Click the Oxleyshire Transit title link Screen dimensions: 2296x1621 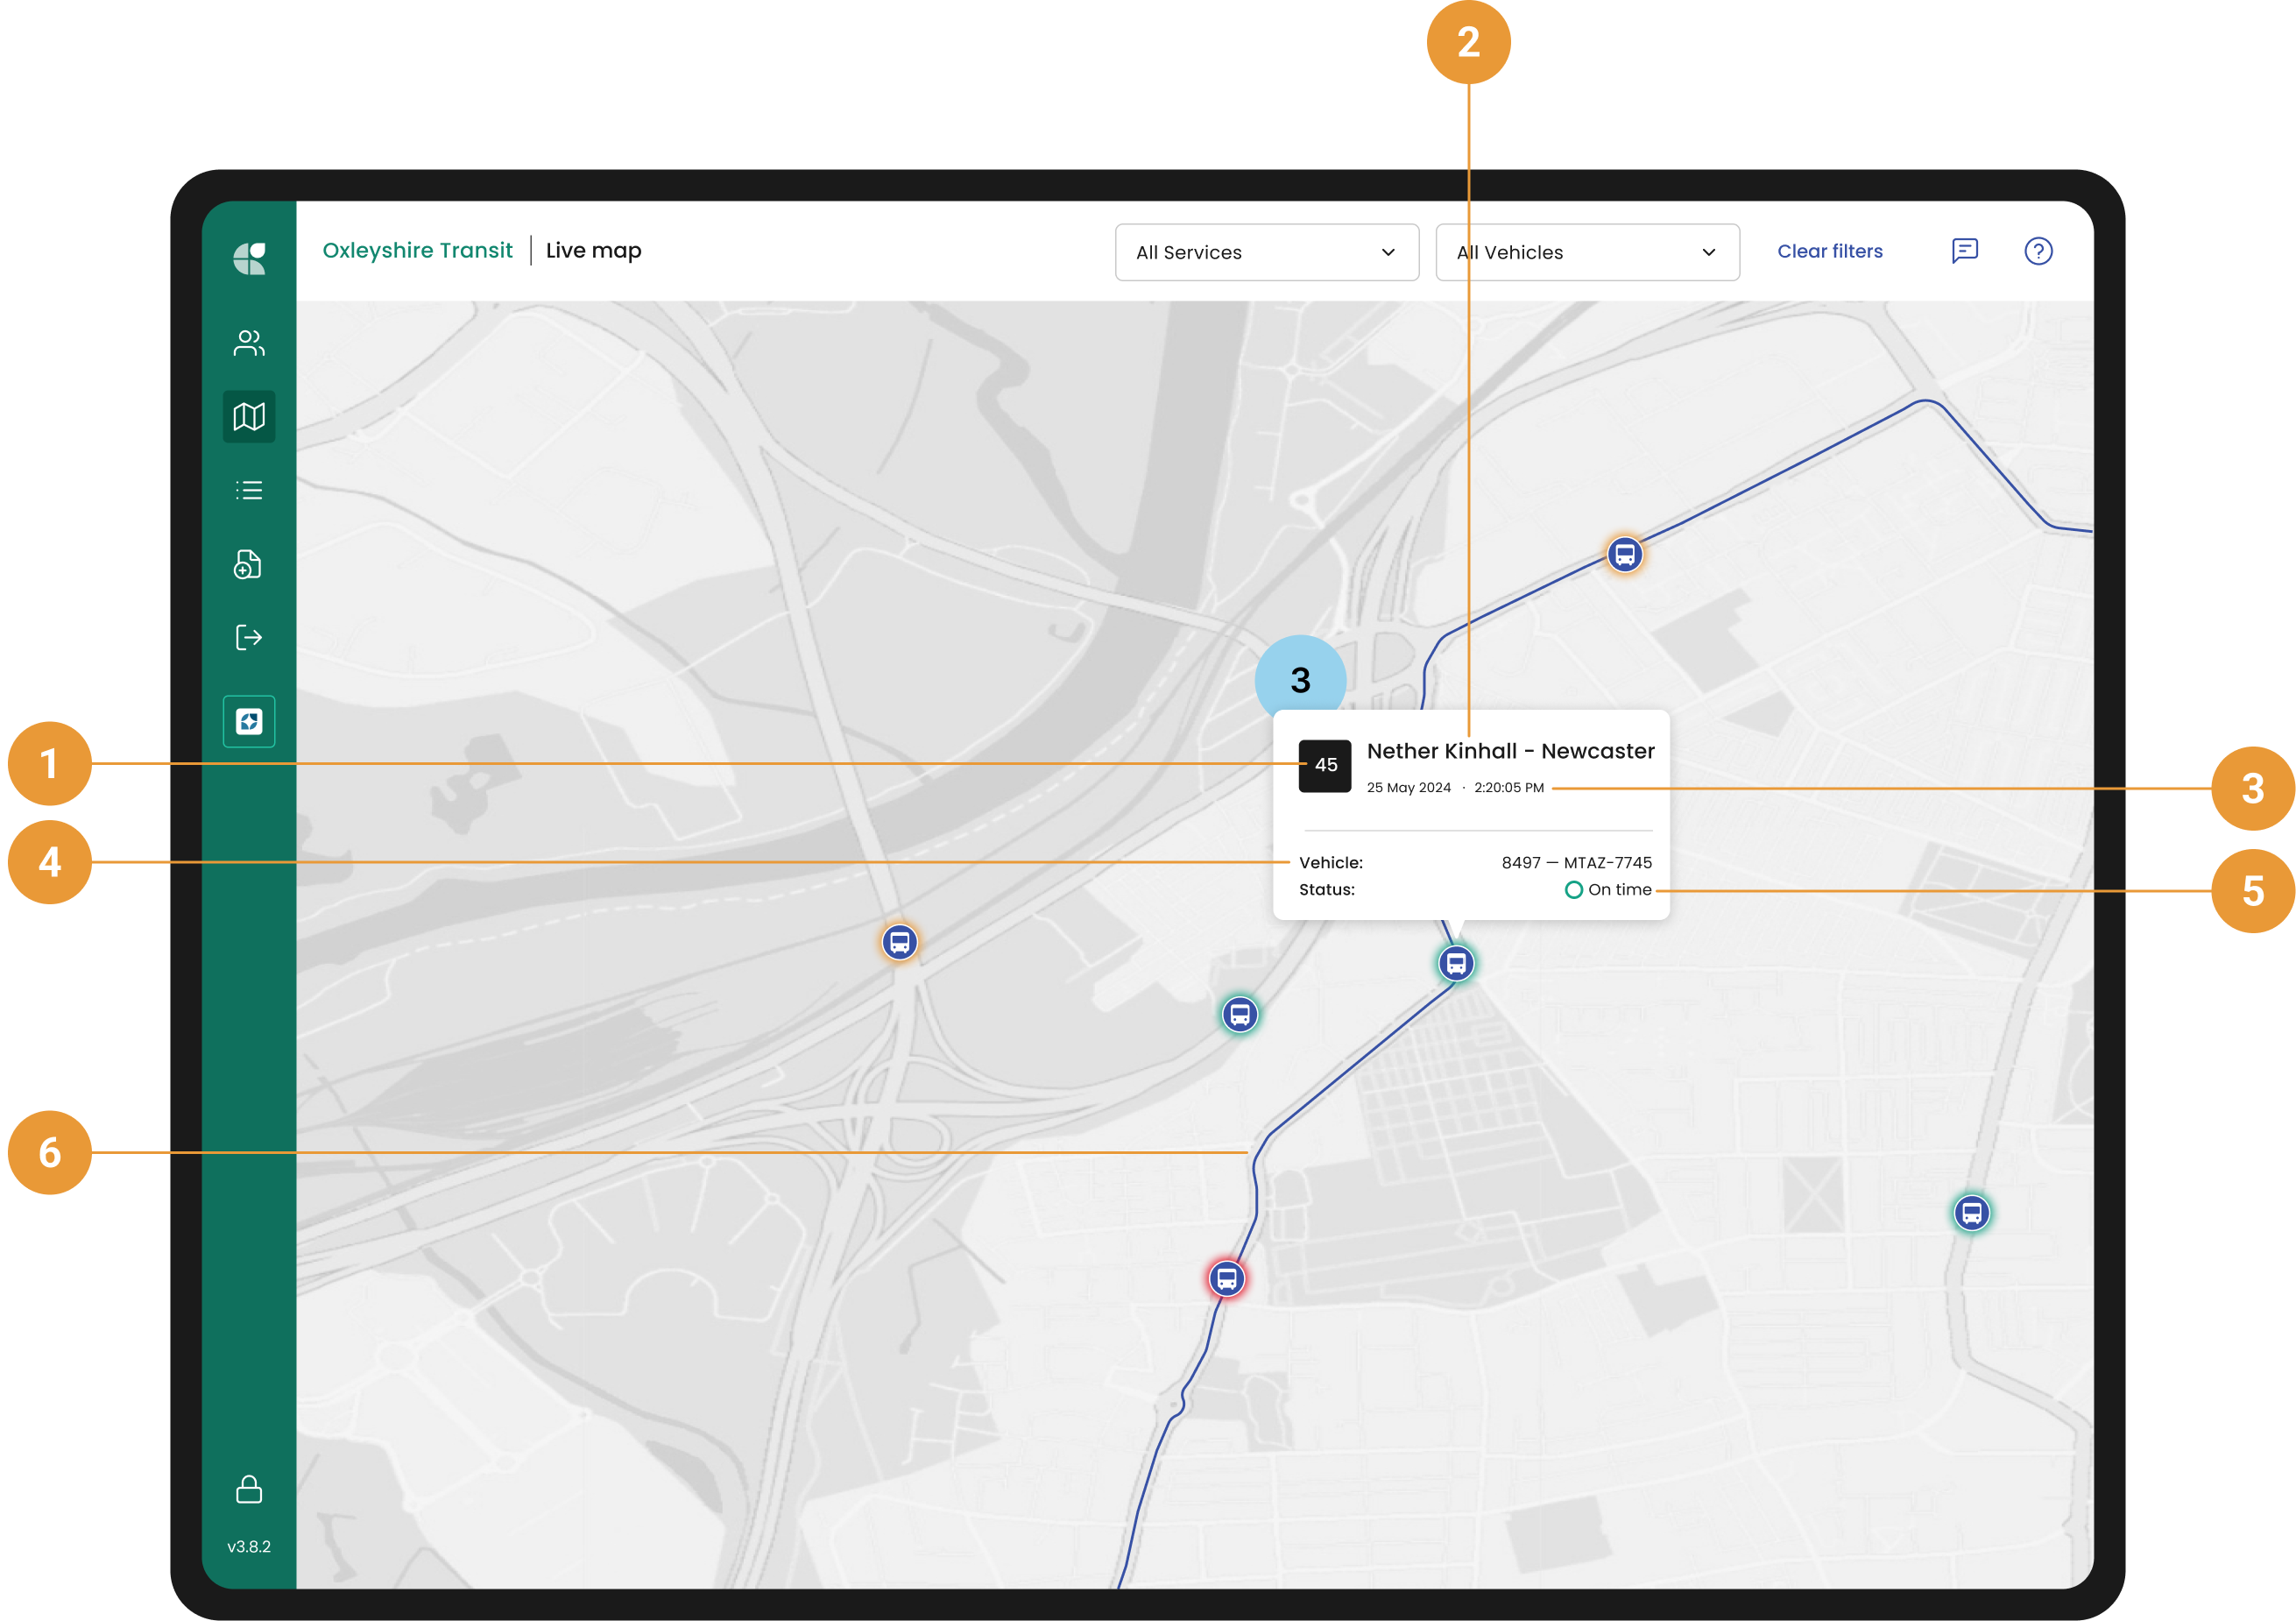417,251
